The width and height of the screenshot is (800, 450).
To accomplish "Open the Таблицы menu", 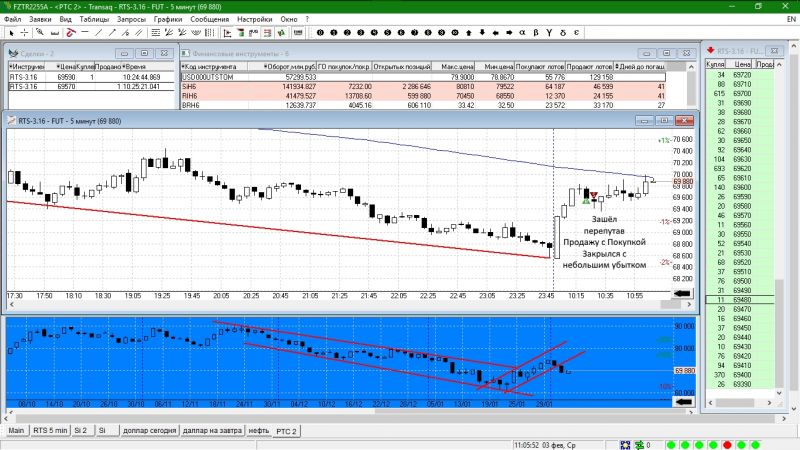I will tap(94, 19).
